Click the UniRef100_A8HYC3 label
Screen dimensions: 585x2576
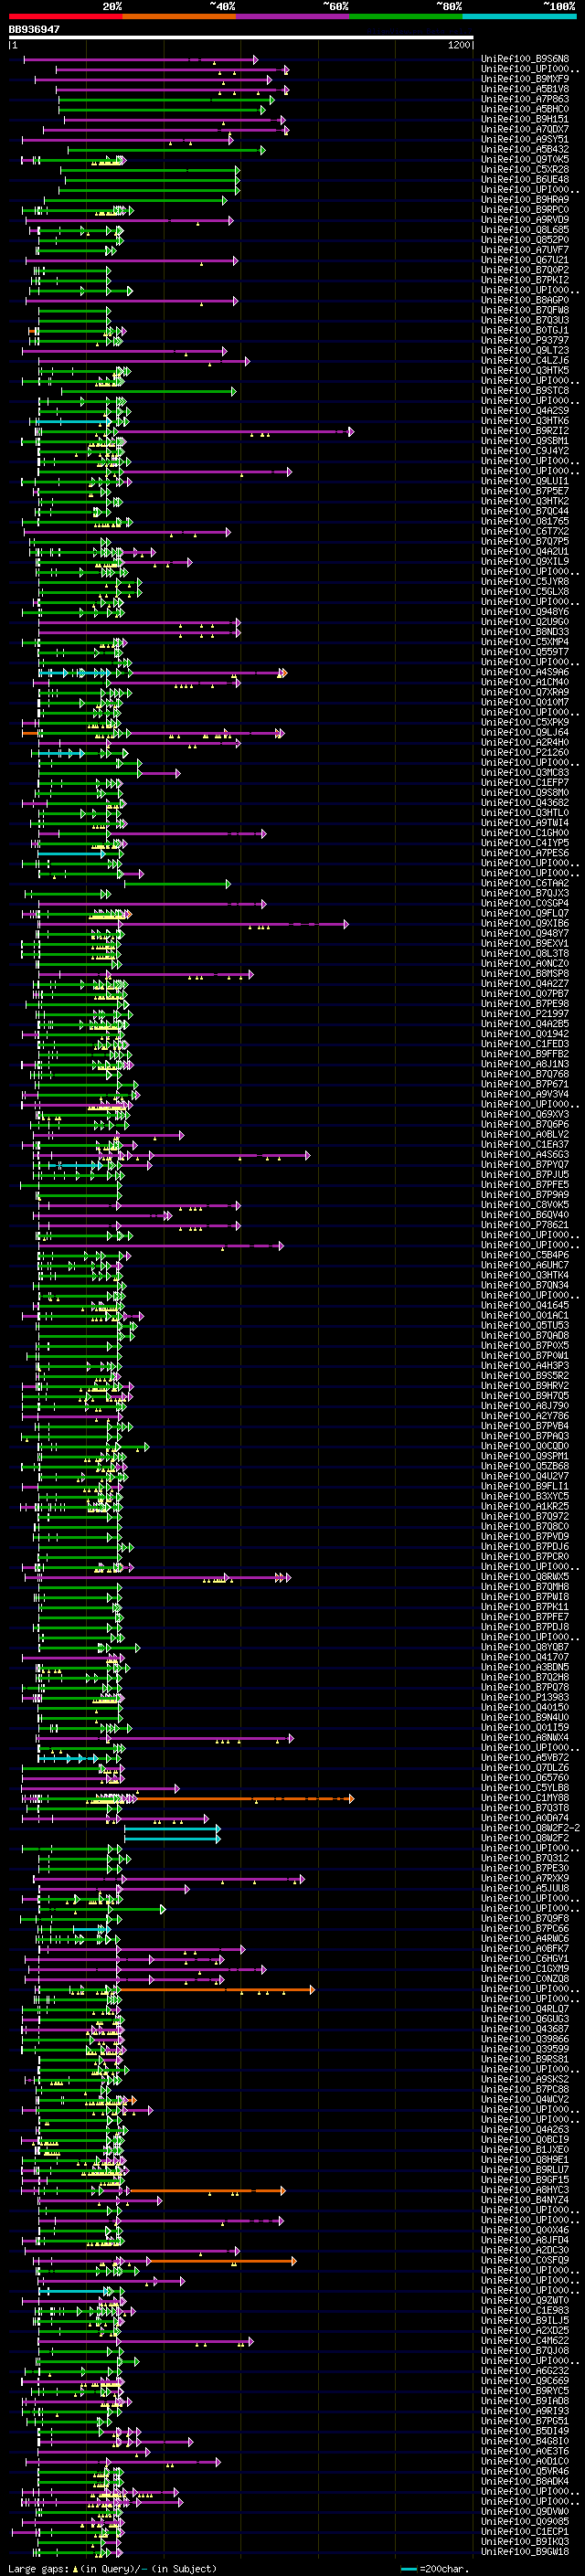pyautogui.click(x=525, y=2190)
